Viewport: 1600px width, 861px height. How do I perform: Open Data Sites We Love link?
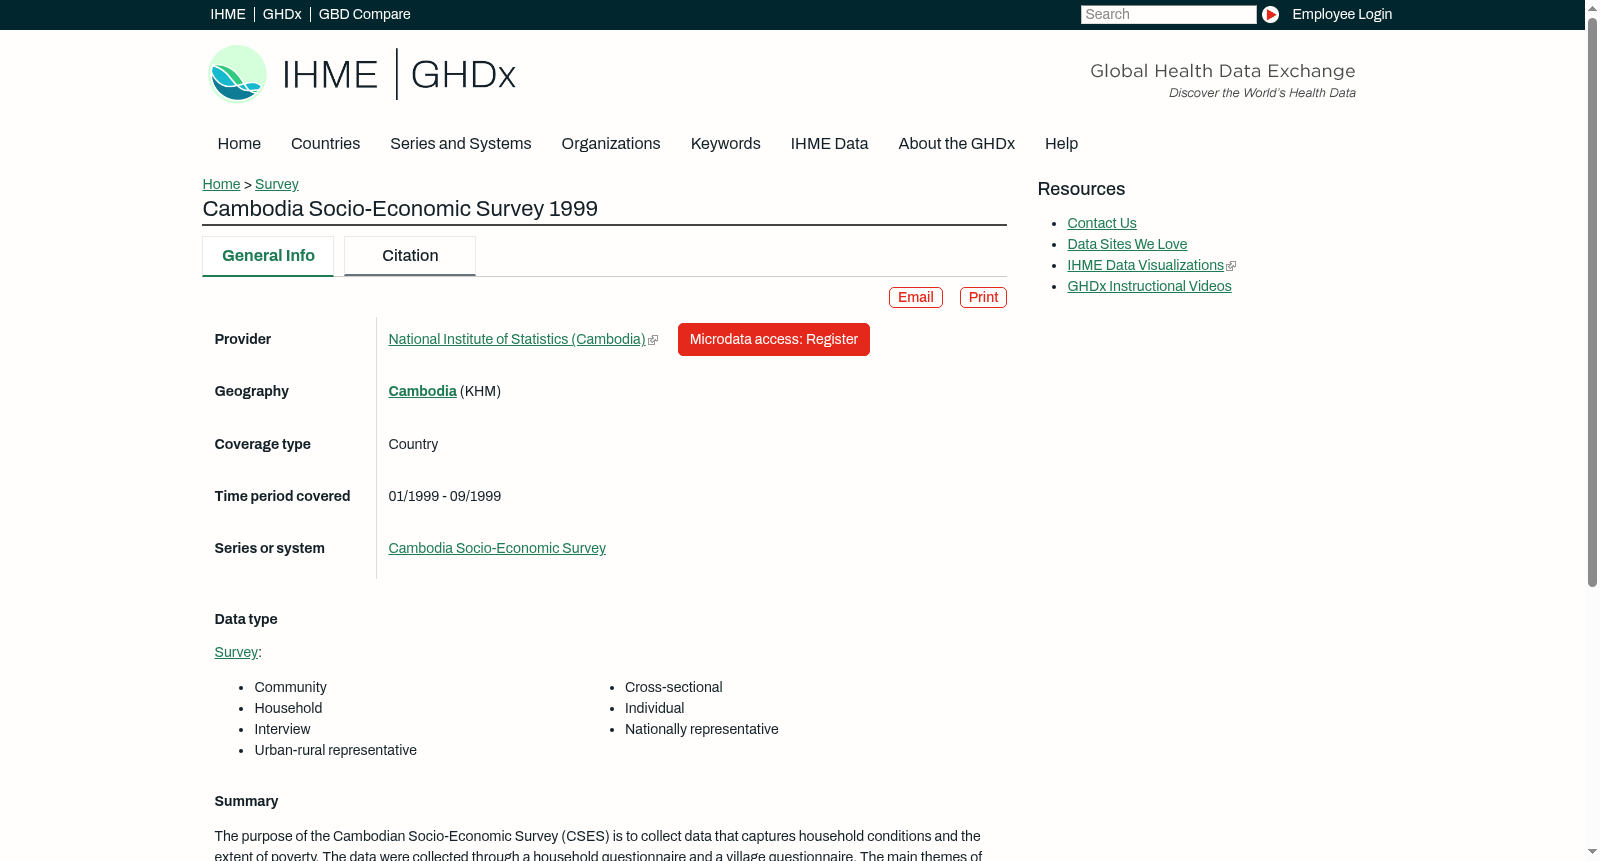pyautogui.click(x=1127, y=244)
